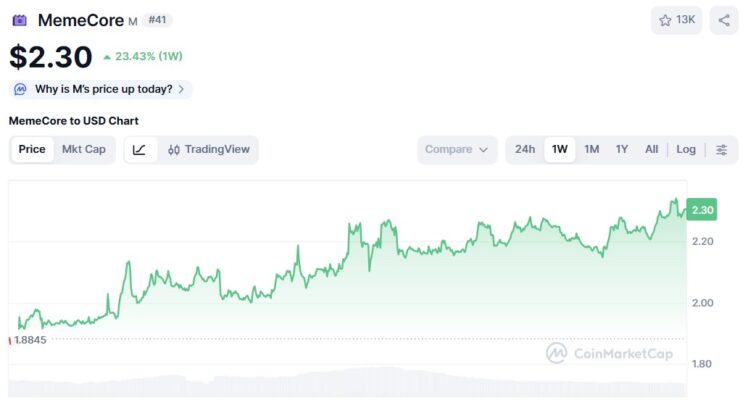Open the line chart type icon
Screen dimensions: 748x400
coord(140,150)
